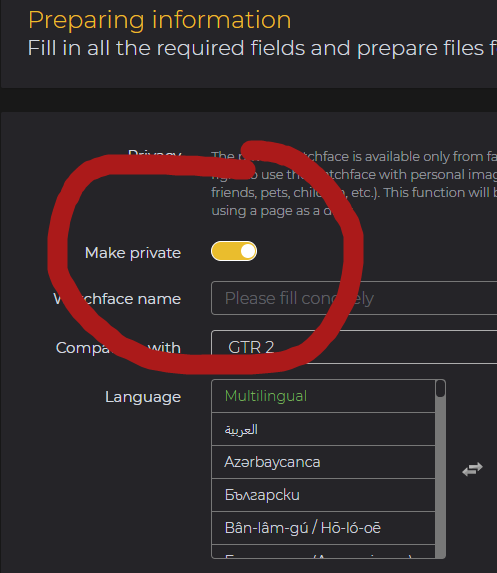This screenshot has height=573, width=497.
Task: Click the Fill in all required fields subtitle
Action: pos(262,48)
